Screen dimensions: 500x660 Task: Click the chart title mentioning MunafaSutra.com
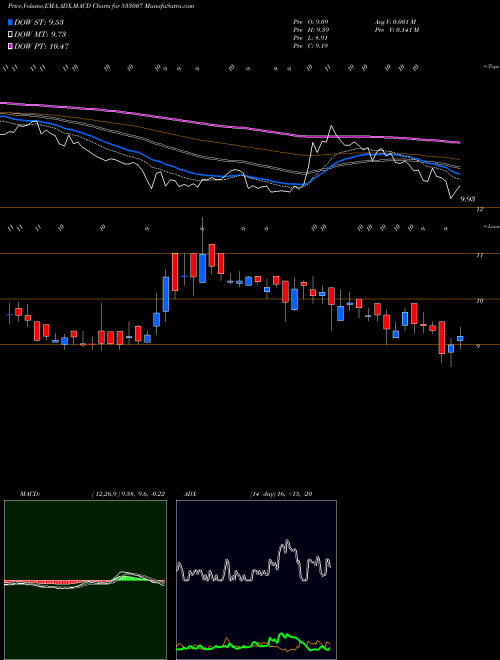(x=101, y=7)
